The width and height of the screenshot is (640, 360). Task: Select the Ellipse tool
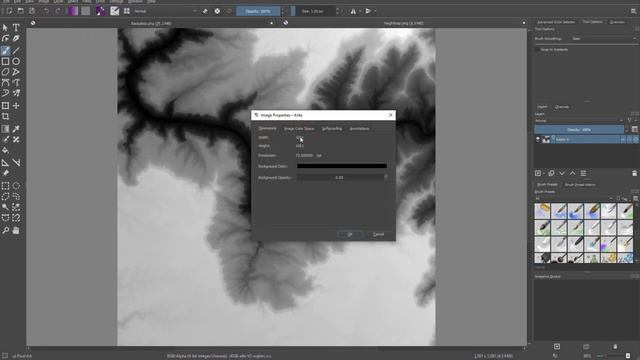[16, 61]
